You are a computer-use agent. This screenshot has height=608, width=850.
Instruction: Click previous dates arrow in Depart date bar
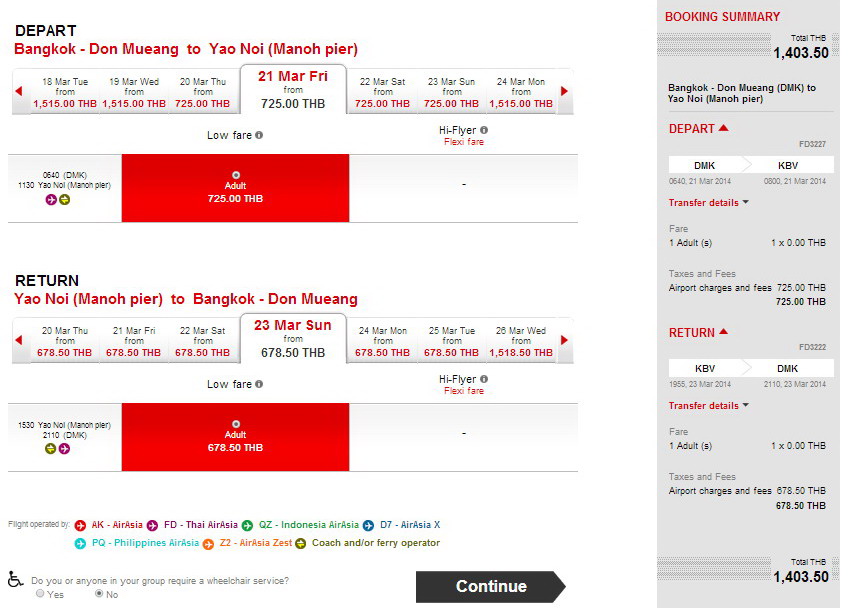tap(18, 92)
